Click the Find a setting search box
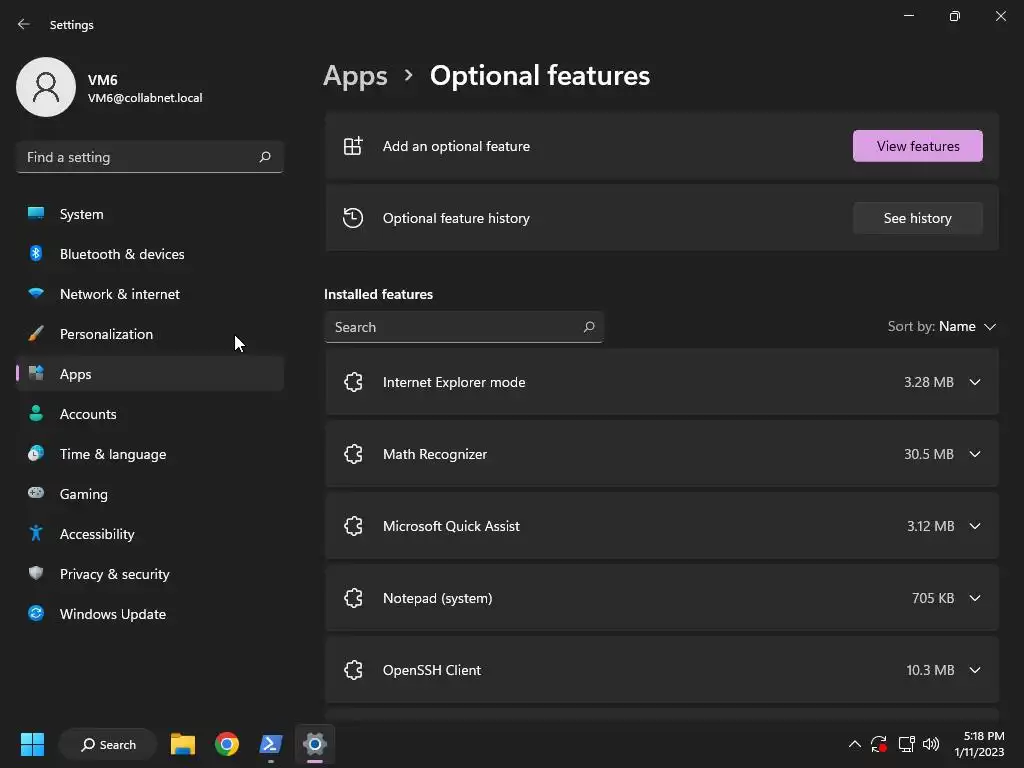1024x768 pixels. pyautogui.click(x=140, y=157)
